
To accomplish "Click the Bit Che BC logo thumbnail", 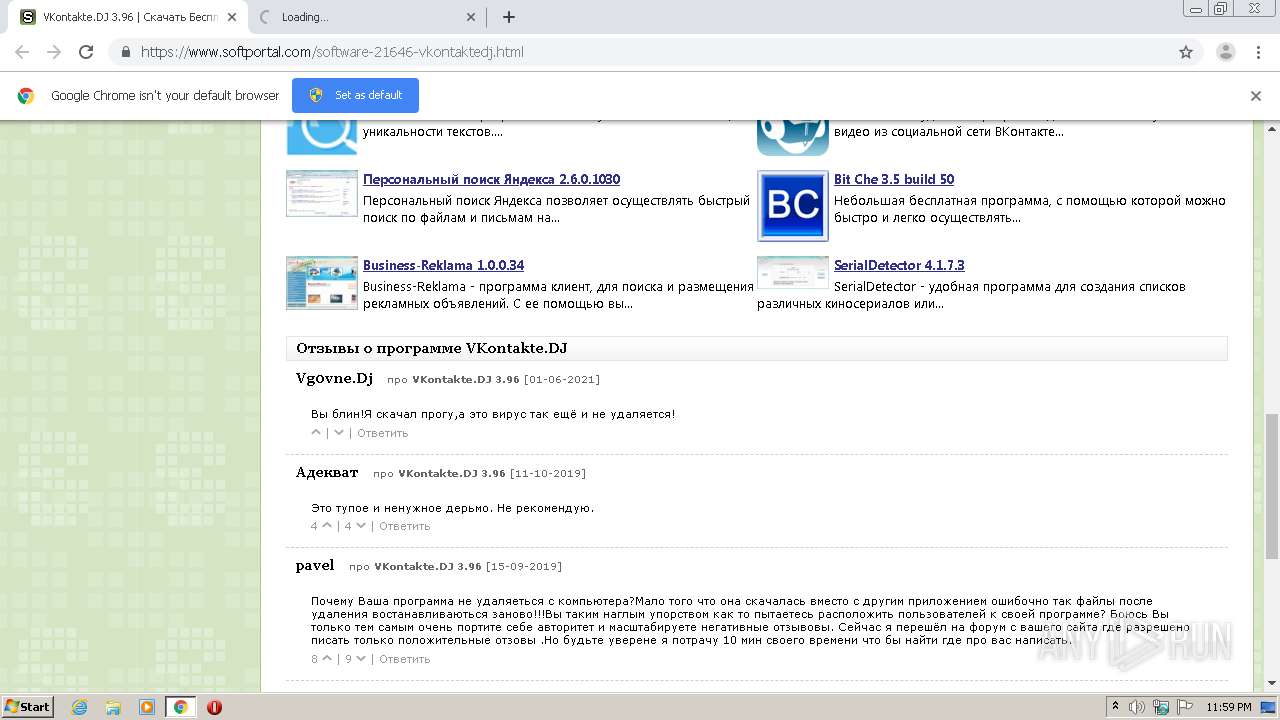I will 793,206.
